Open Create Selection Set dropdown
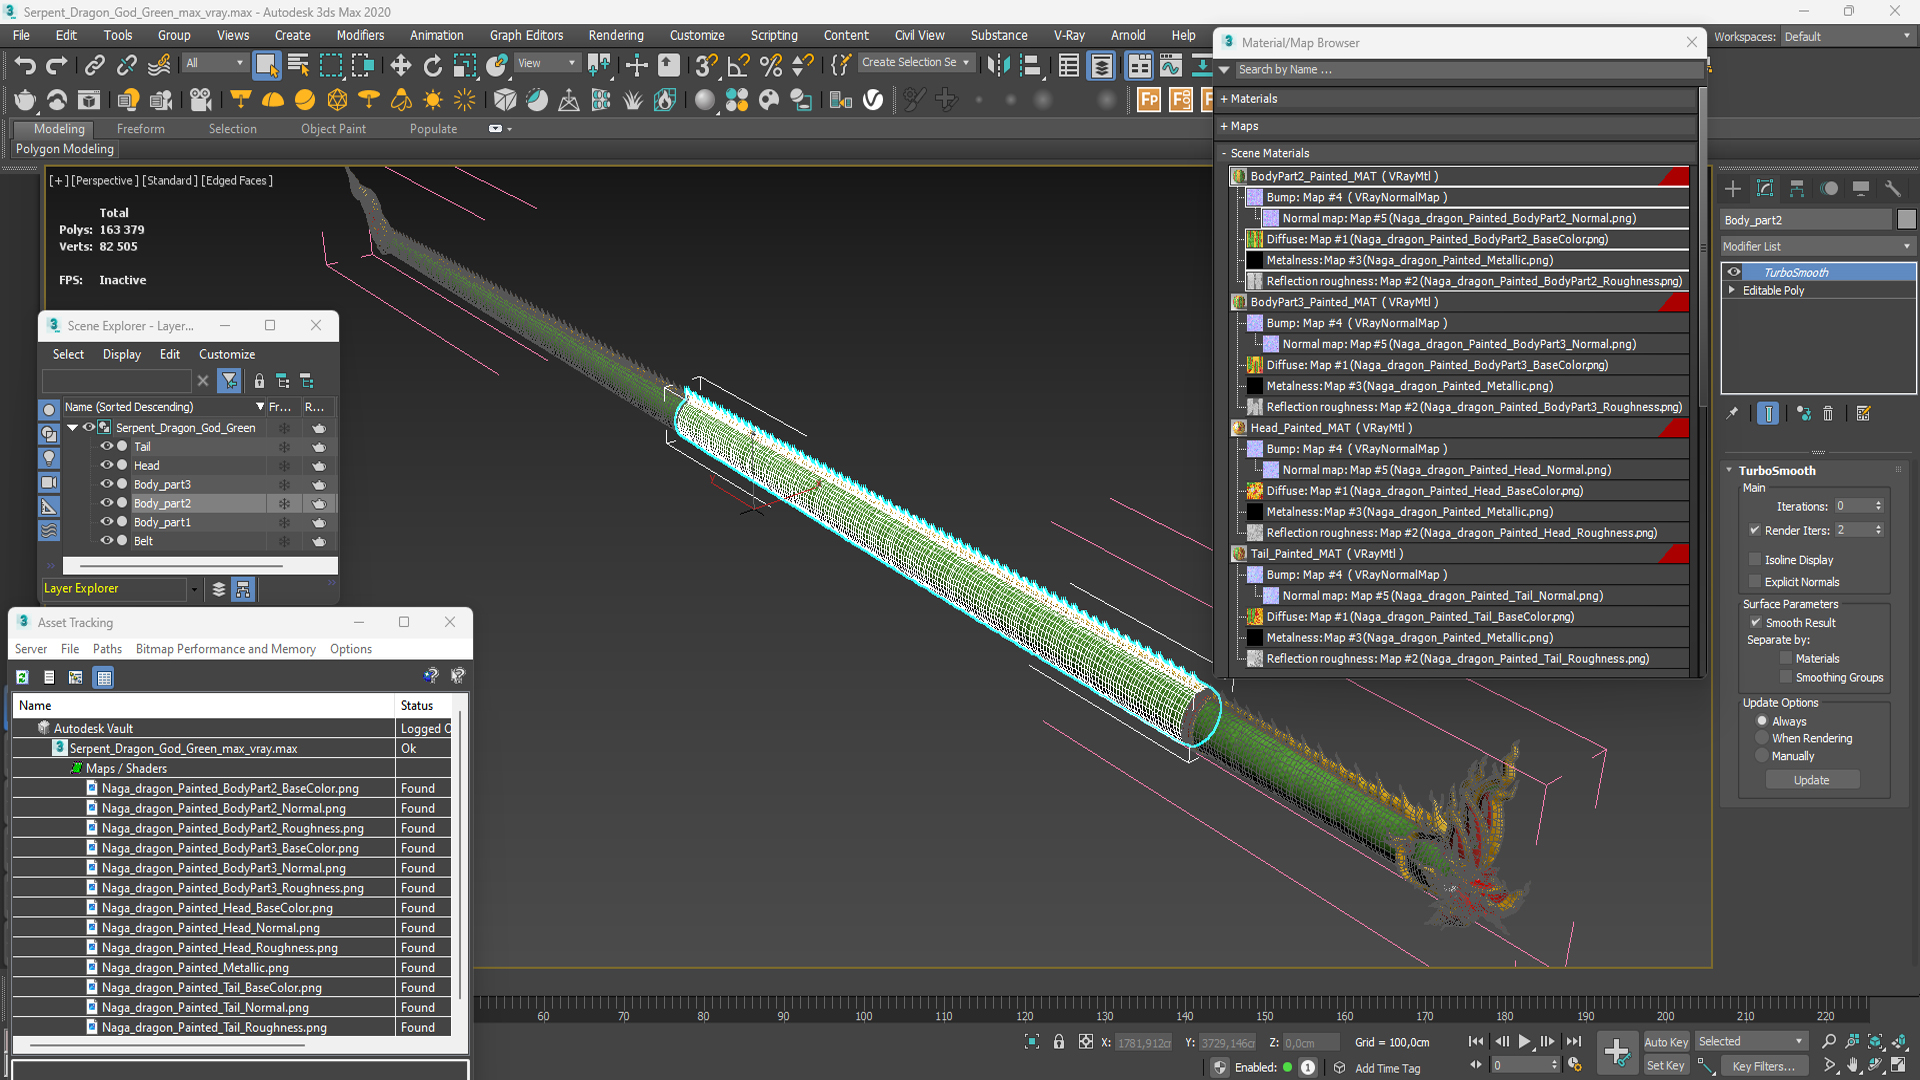 (x=916, y=62)
